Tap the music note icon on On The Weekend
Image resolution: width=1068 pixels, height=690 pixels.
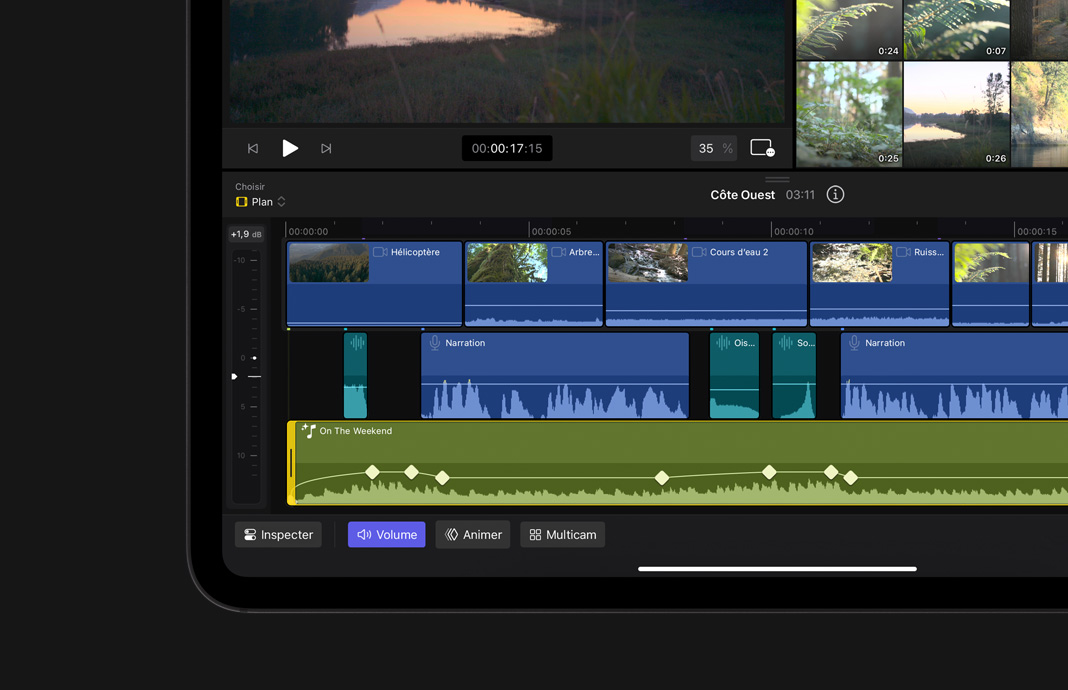tap(311, 431)
